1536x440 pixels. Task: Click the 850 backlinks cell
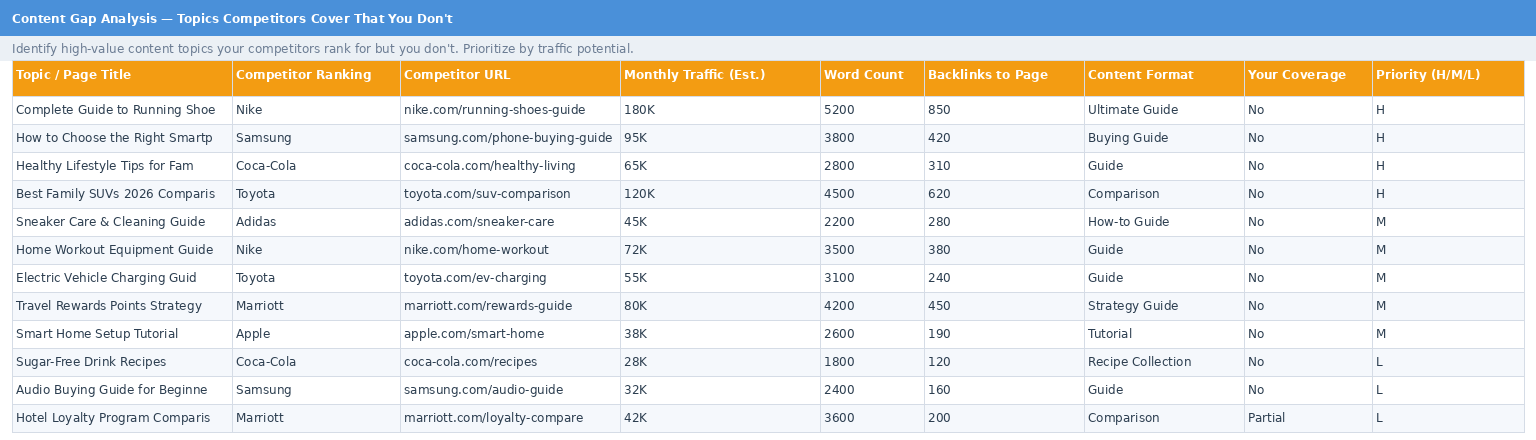coord(1004,110)
